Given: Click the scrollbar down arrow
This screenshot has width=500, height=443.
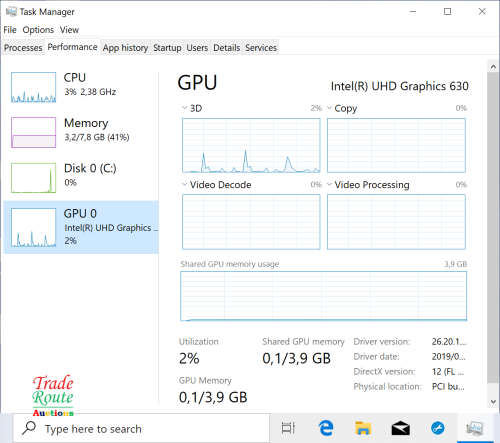Looking at the screenshot, I should [493, 402].
